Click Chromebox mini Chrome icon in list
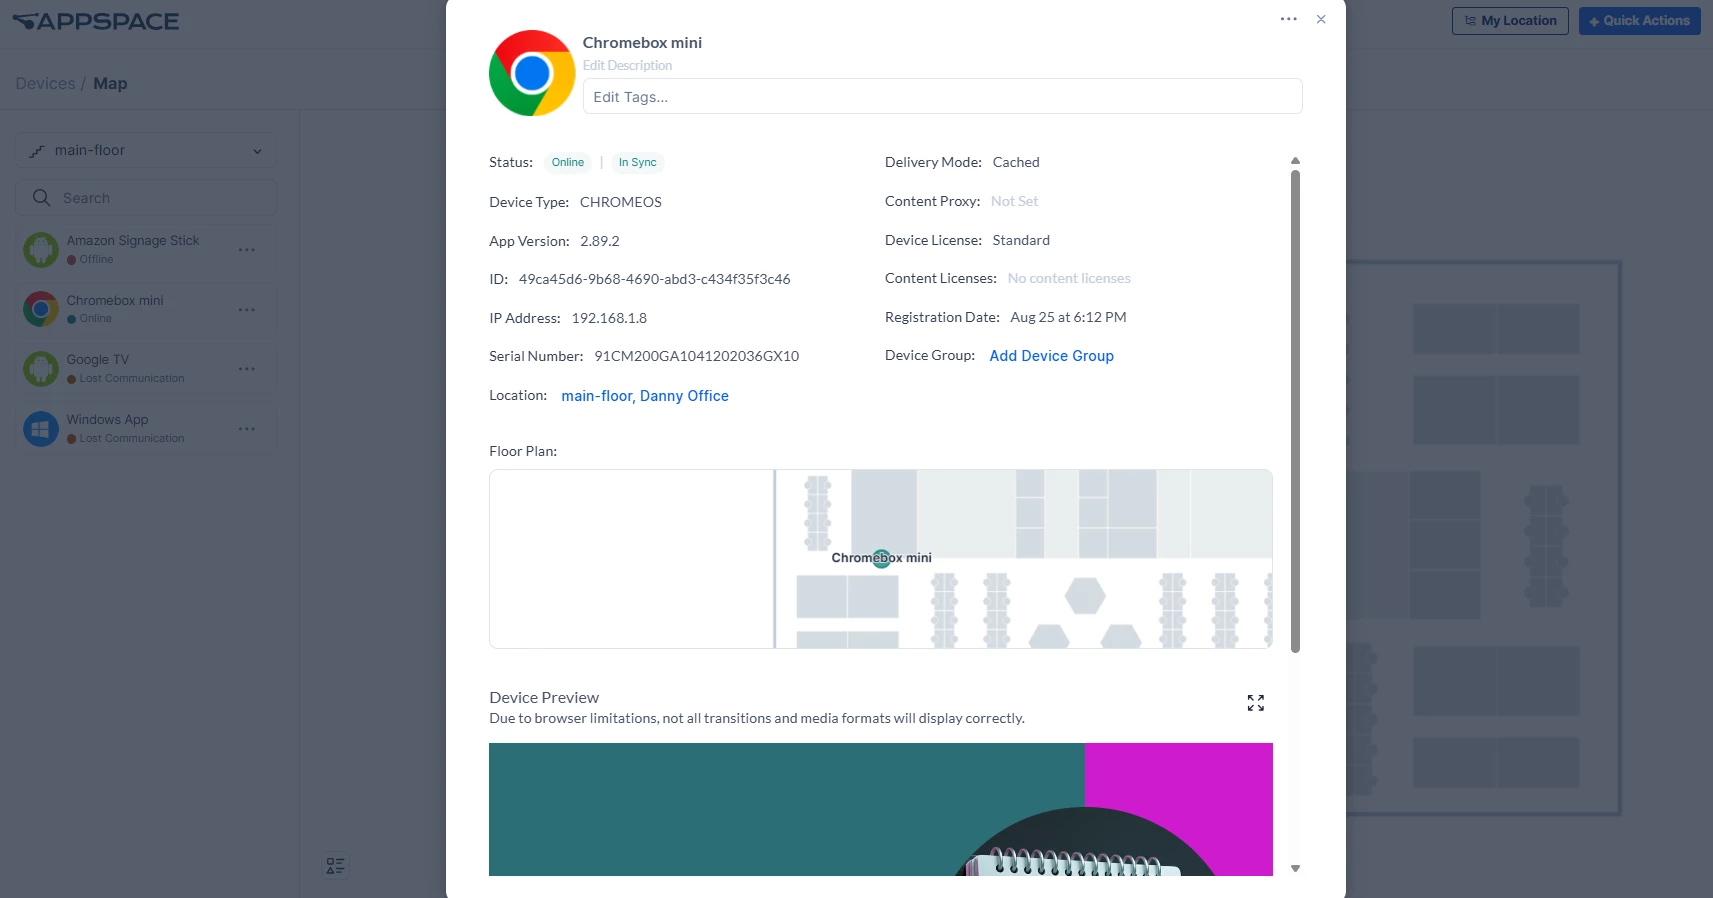 (41, 310)
